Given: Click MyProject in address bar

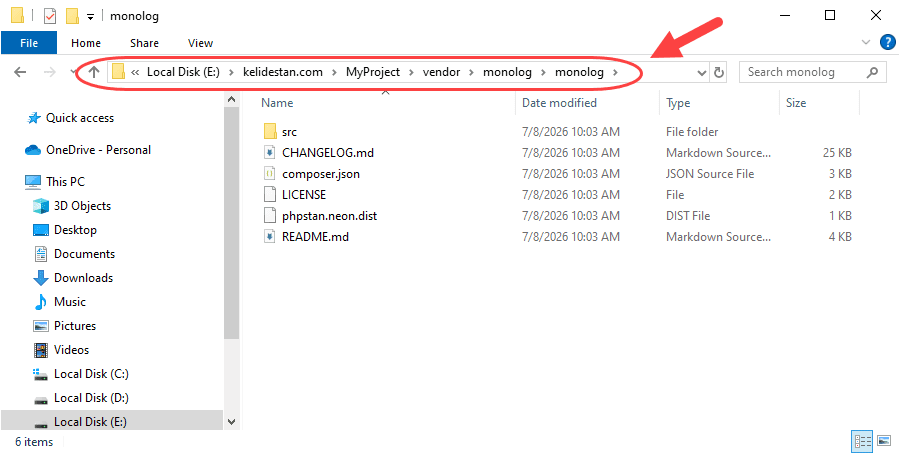Looking at the screenshot, I should 373,72.
